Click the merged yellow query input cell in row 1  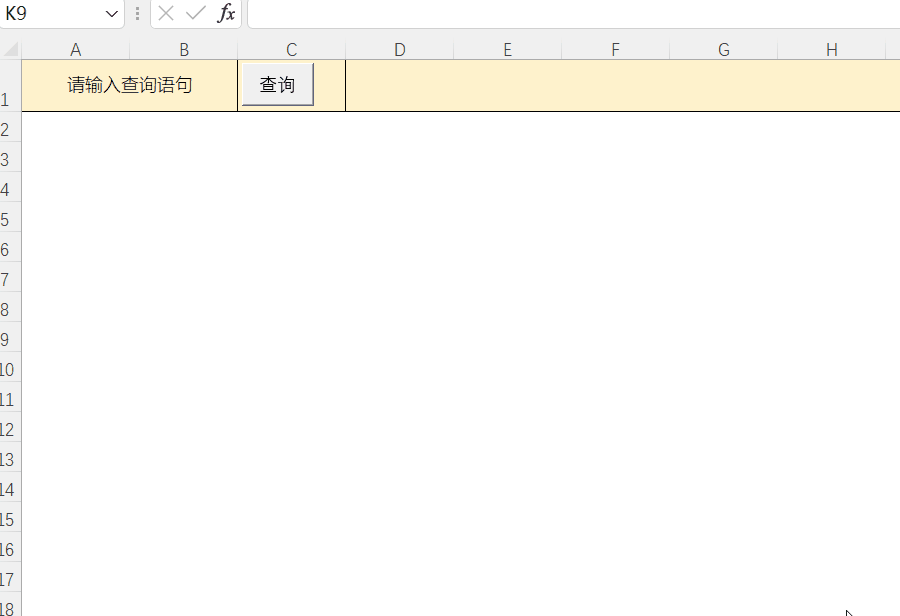[623, 85]
